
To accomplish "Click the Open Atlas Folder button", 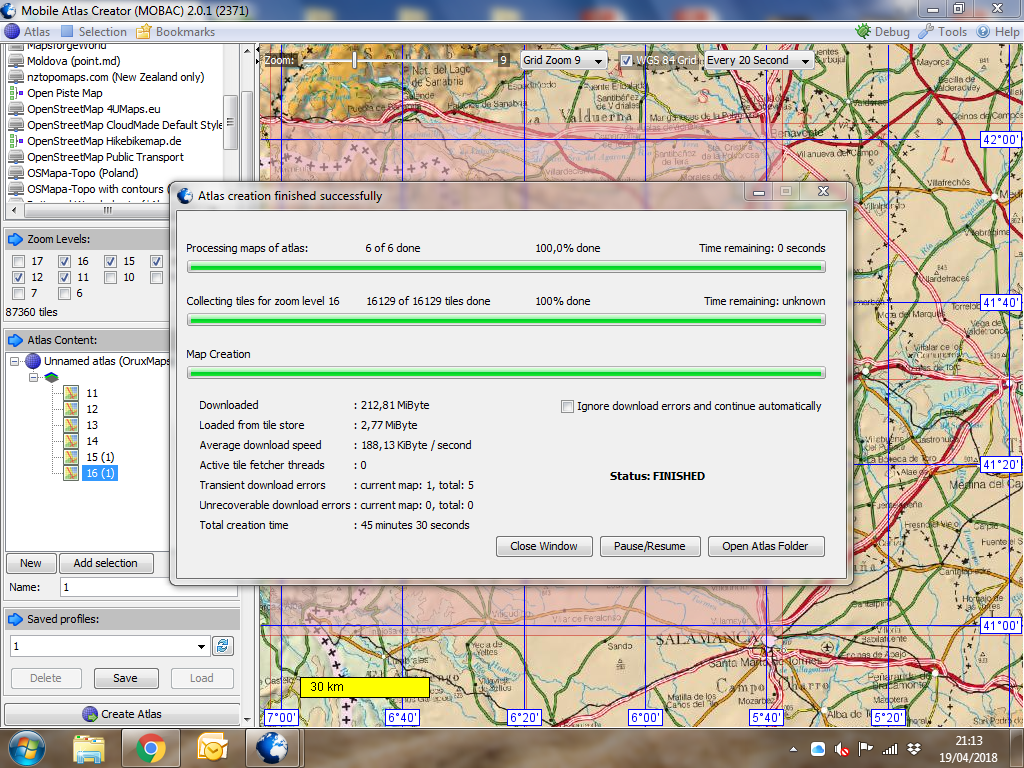I will 765,547.
